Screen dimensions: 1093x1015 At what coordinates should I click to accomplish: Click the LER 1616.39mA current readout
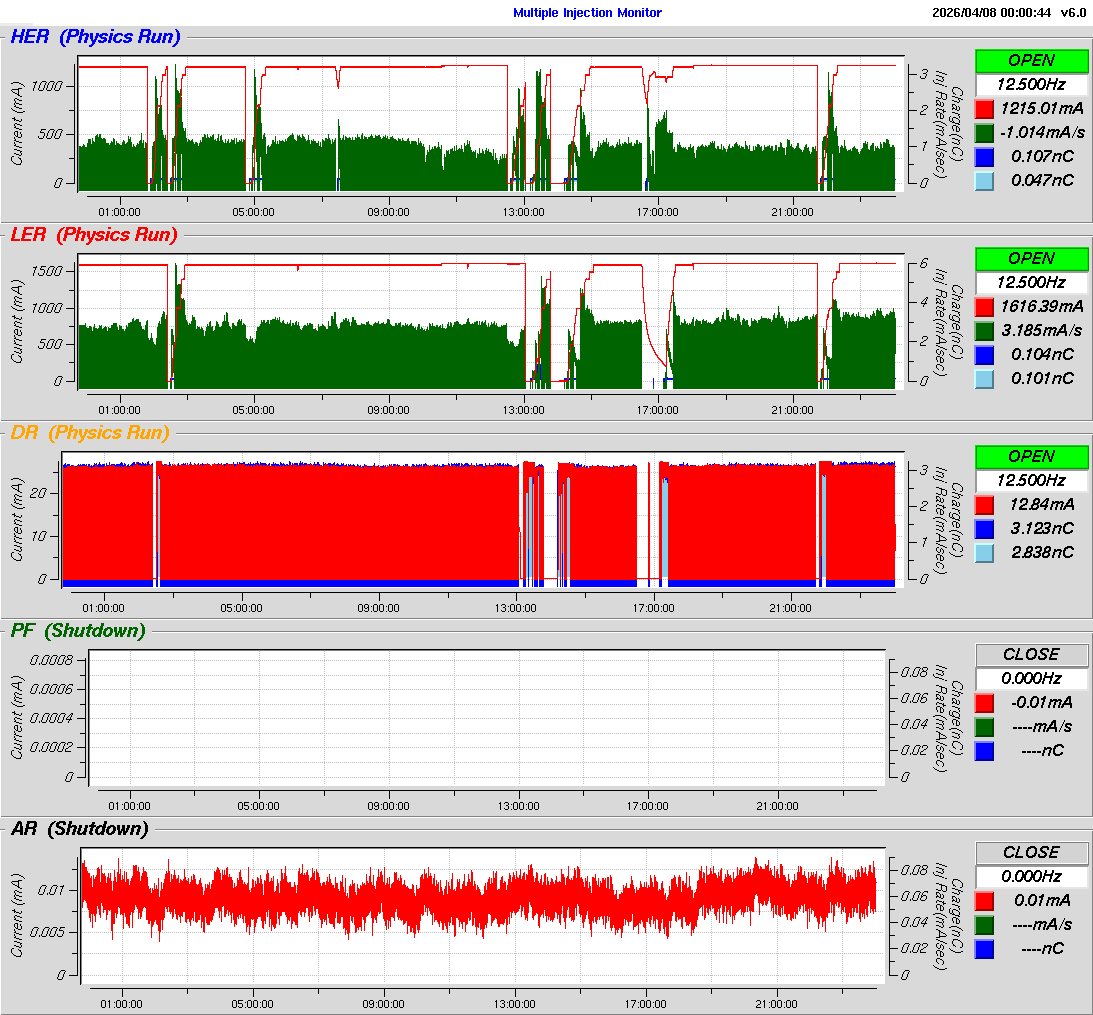1042,306
